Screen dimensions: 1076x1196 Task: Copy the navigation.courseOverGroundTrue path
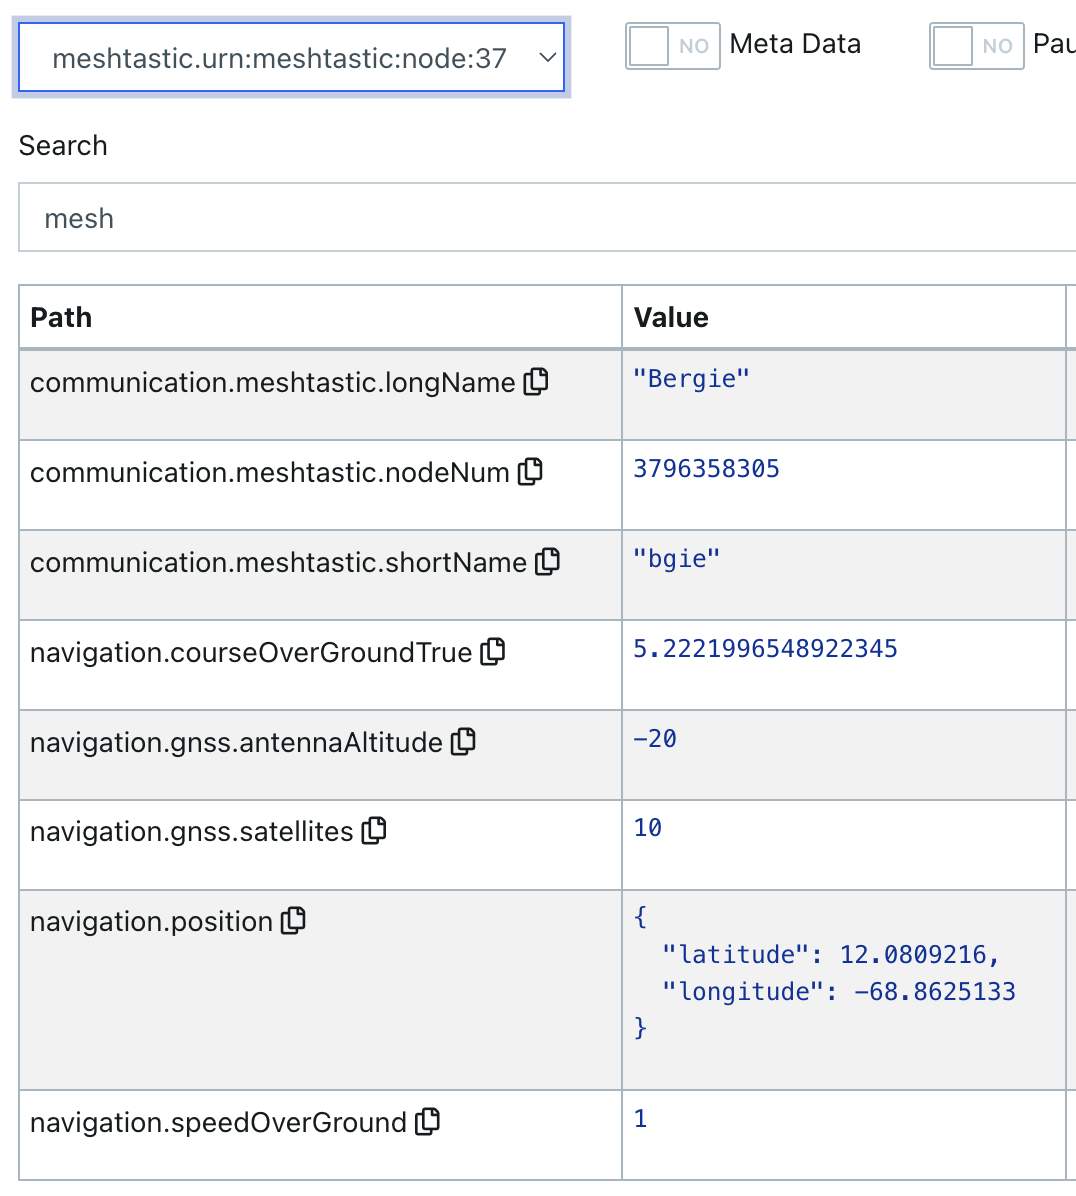(493, 651)
